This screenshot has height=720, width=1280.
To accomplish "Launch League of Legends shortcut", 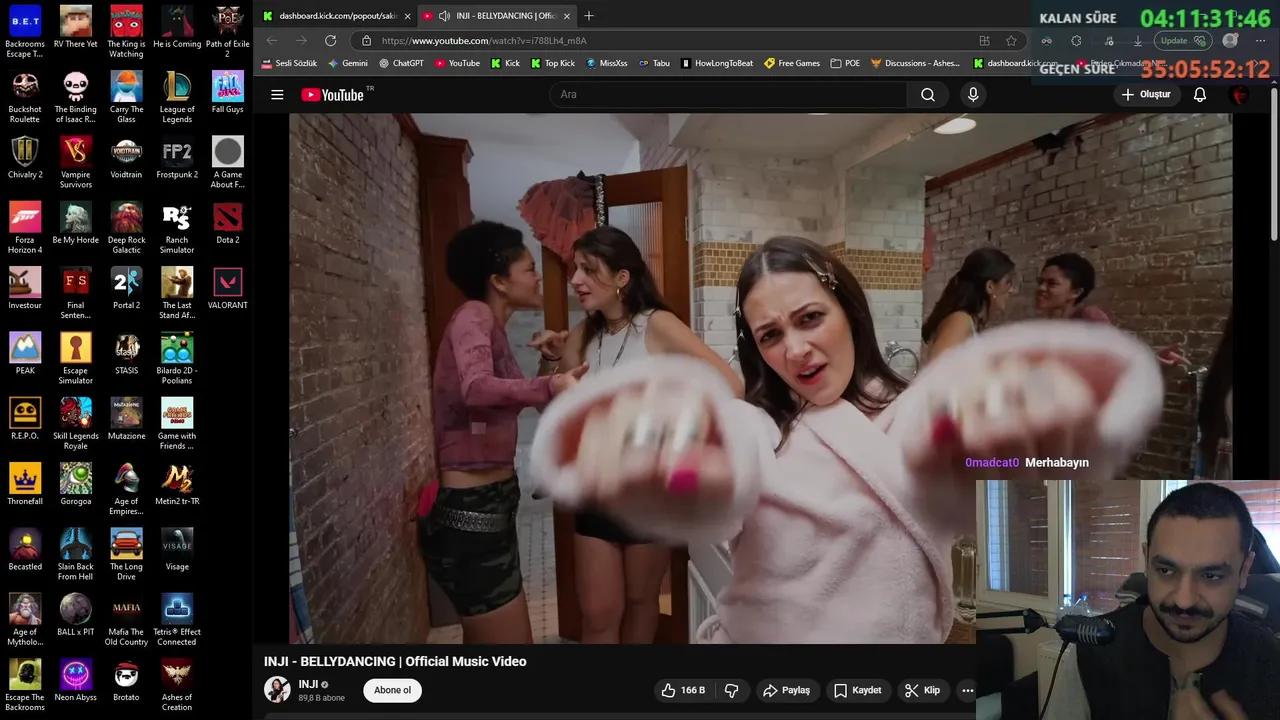I will point(177,97).
